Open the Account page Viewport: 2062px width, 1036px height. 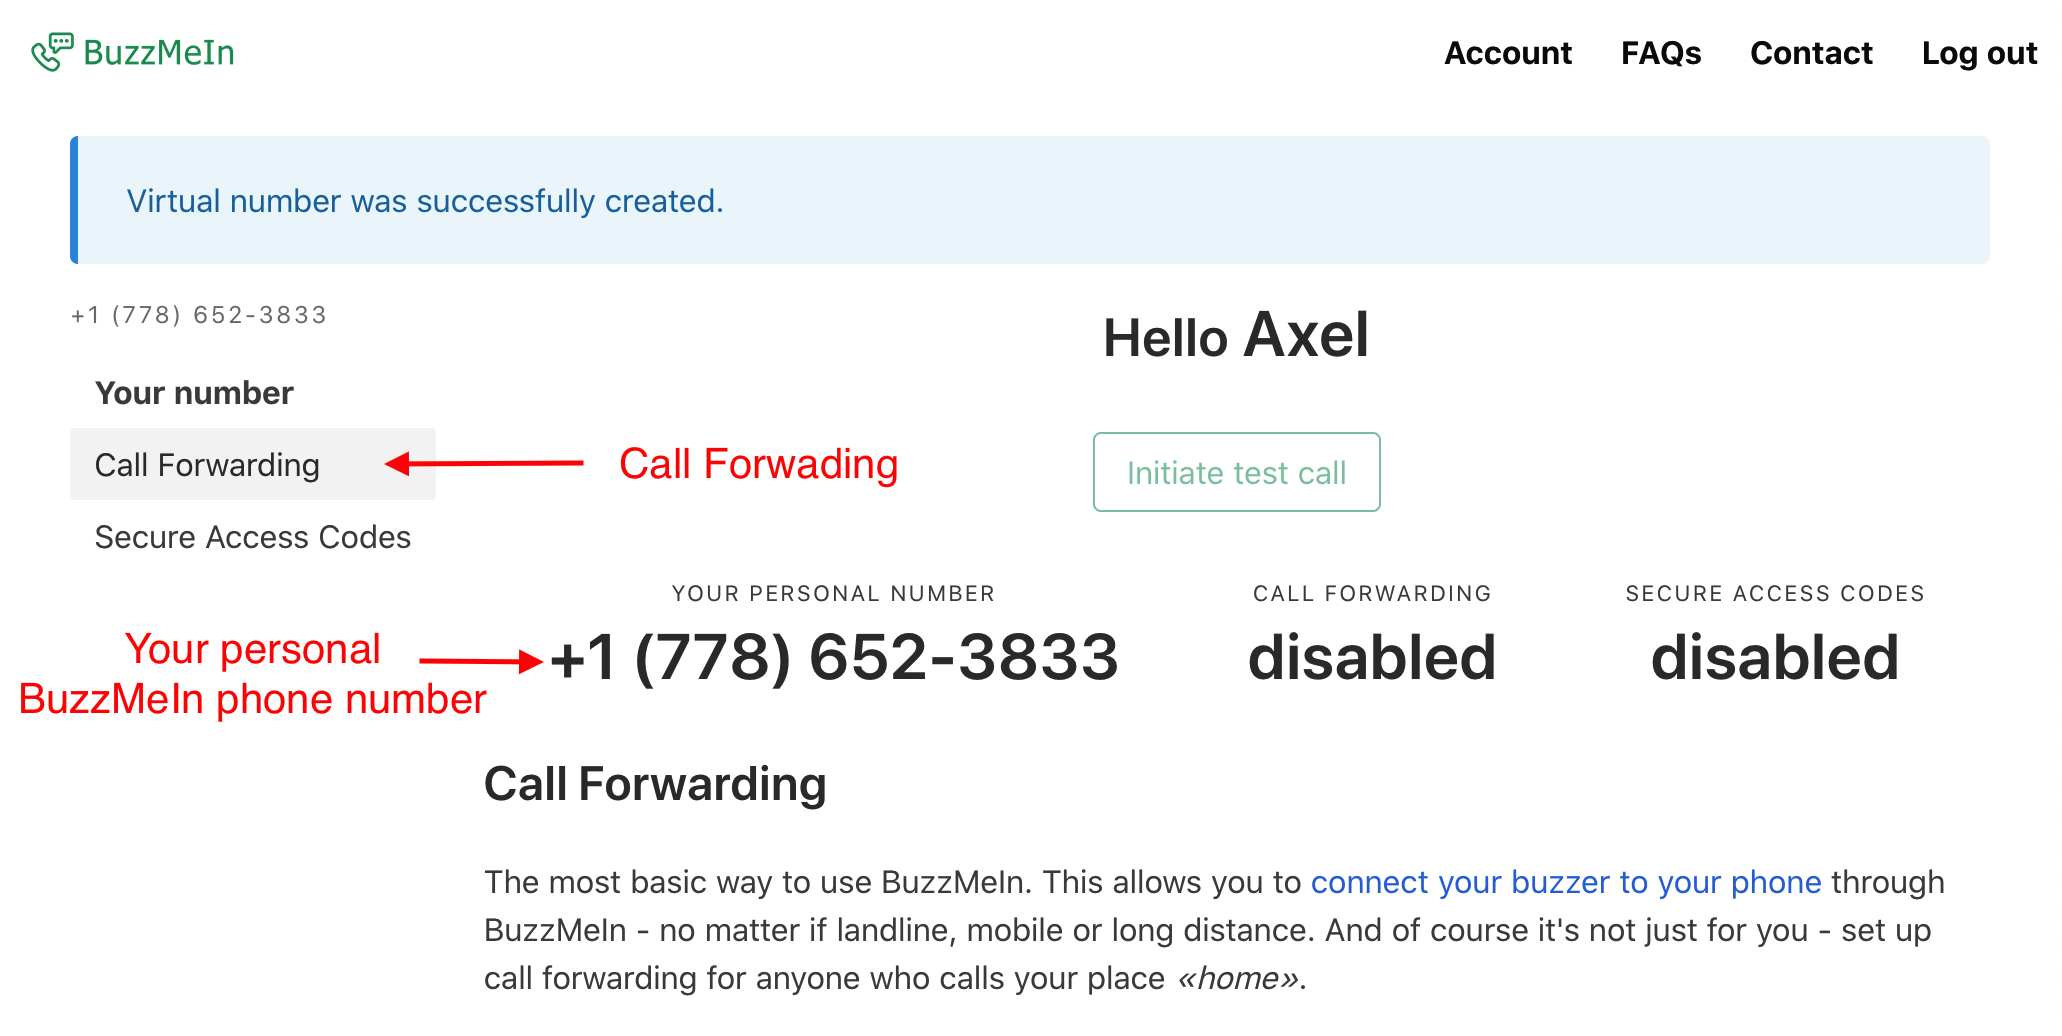pyautogui.click(x=1507, y=53)
